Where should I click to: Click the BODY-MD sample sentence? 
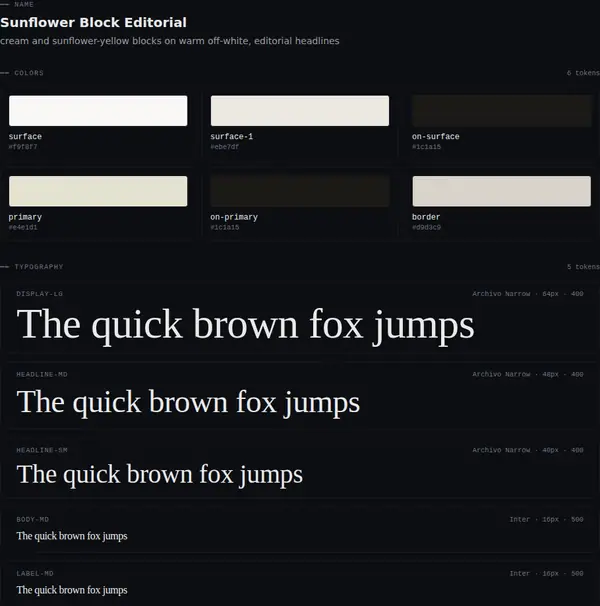click(72, 536)
